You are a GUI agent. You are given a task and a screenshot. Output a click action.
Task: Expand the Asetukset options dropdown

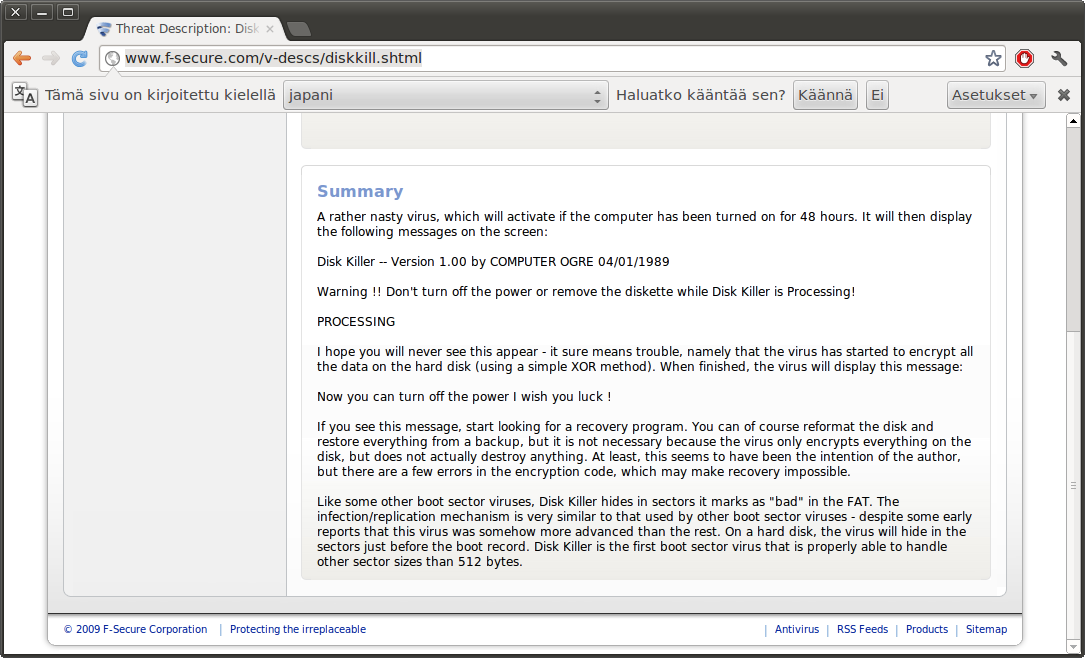[x=996, y=95]
